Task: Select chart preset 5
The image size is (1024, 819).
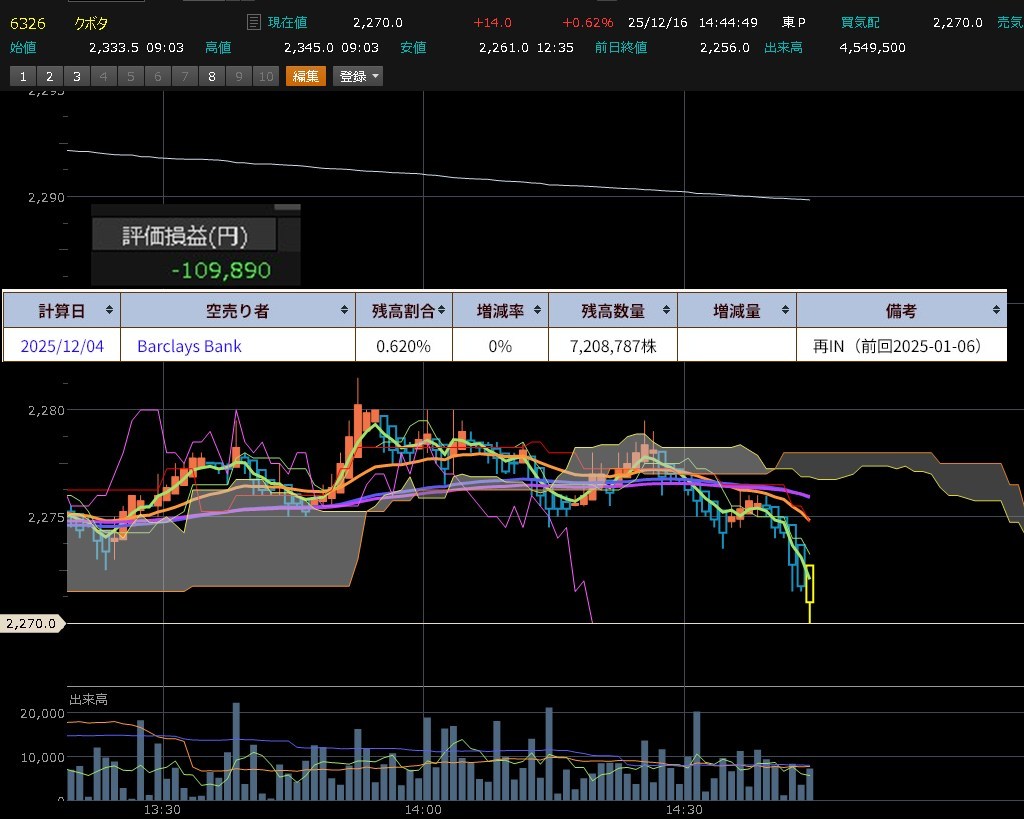Action: [x=130, y=76]
